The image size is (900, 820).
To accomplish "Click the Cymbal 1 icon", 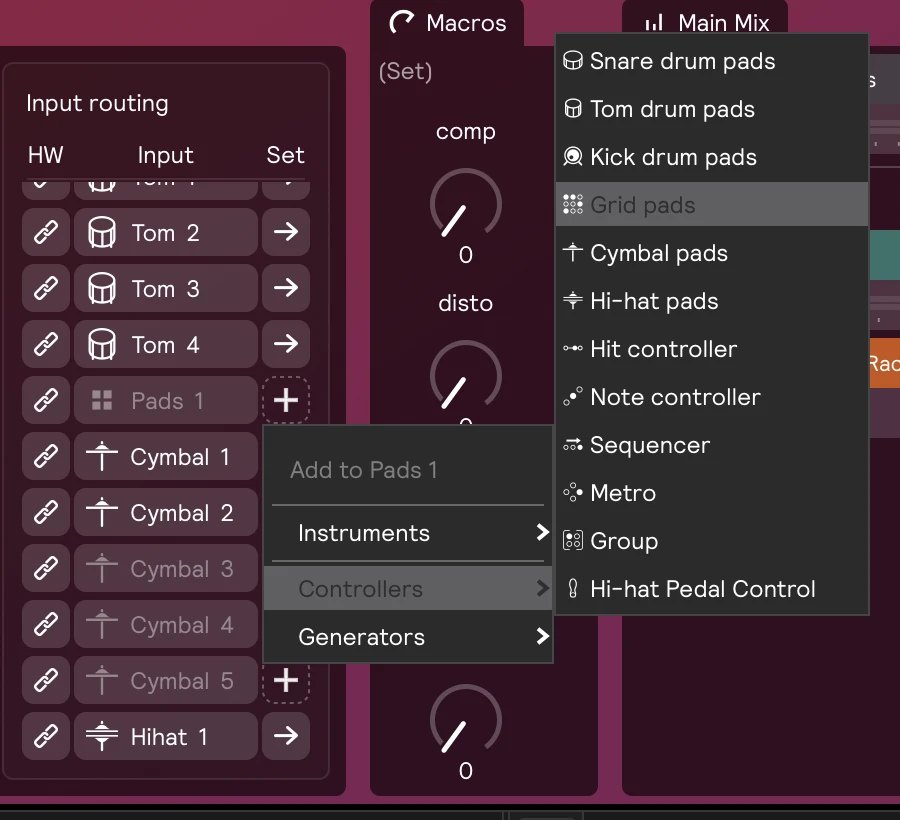I will [x=102, y=457].
